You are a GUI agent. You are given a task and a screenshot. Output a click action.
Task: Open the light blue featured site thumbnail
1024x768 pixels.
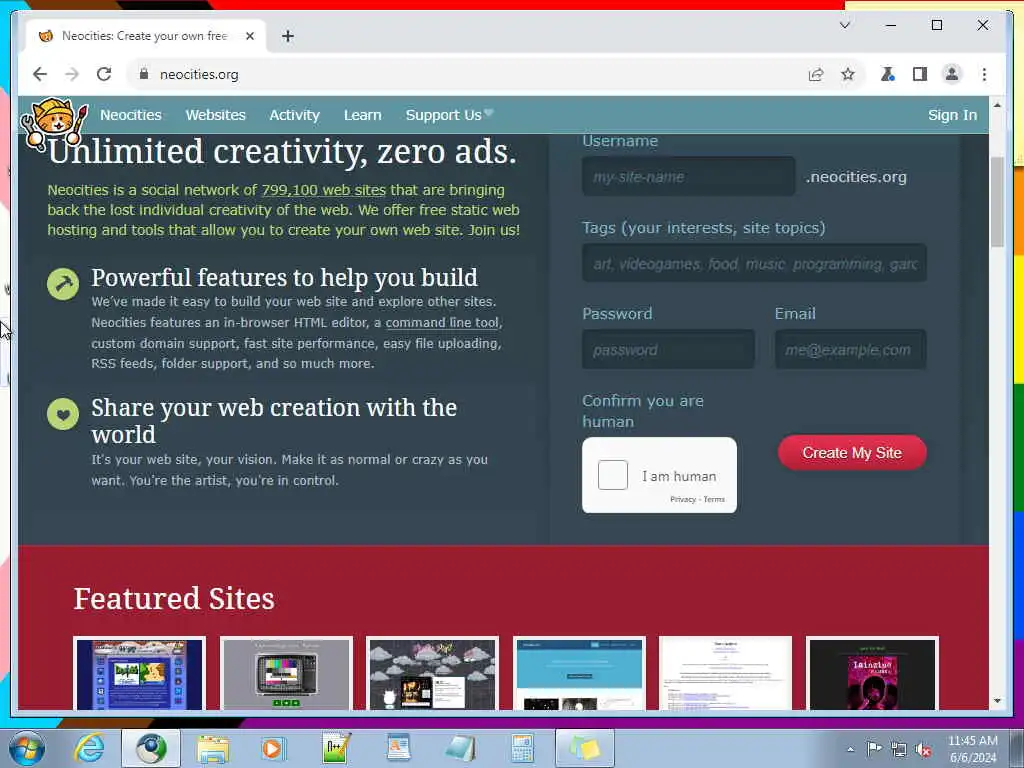pyautogui.click(x=579, y=673)
